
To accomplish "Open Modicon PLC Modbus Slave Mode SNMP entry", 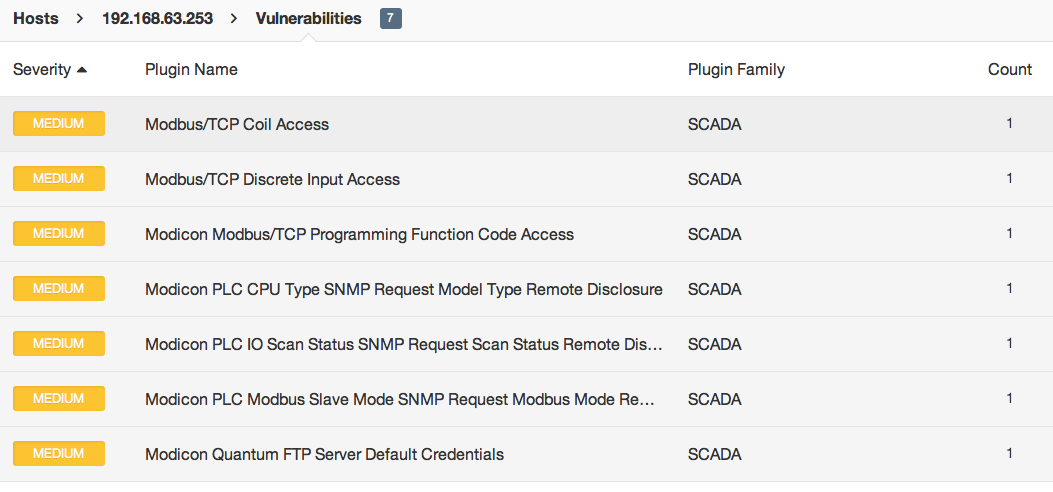I will pyautogui.click(x=399, y=399).
